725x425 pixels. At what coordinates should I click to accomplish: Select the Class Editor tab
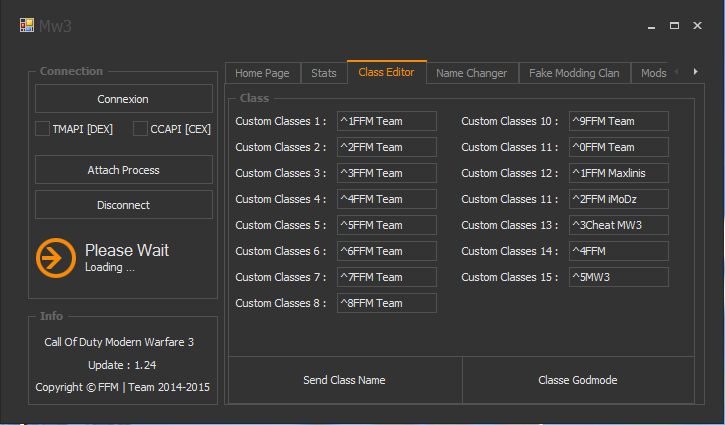(387, 72)
